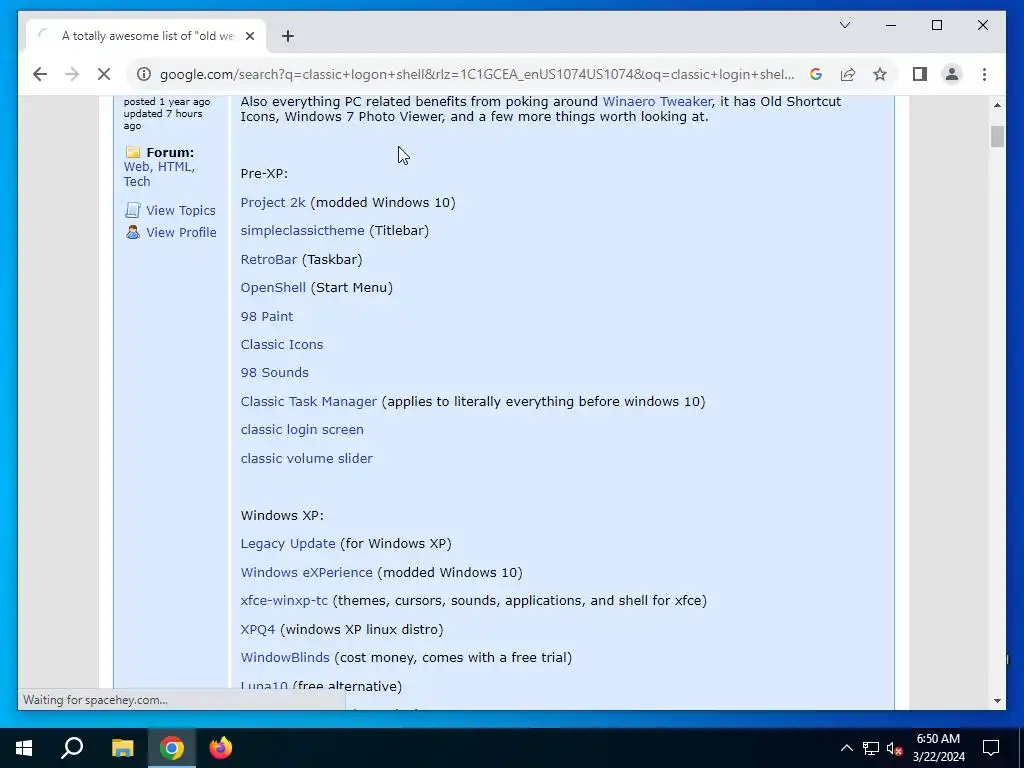
Task: Open the 98 Paint link
Action: point(266,316)
